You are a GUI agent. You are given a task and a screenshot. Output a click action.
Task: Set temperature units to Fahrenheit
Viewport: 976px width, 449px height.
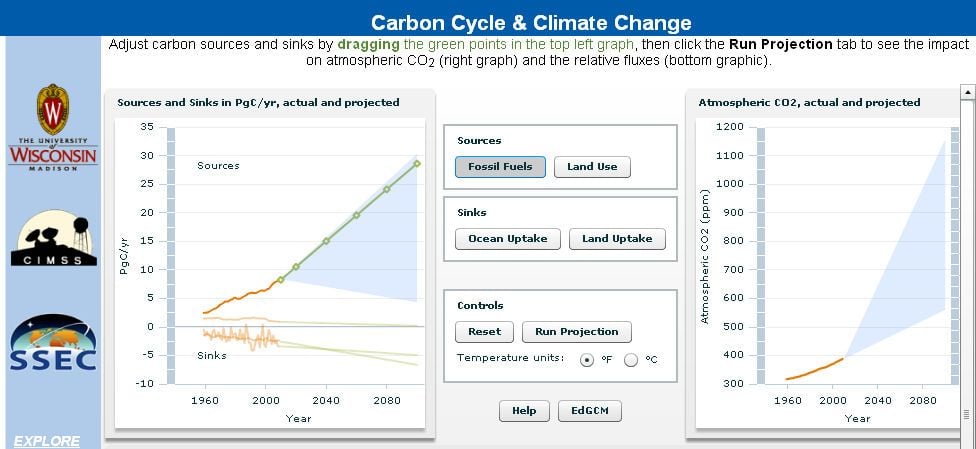click(x=586, y=360)
